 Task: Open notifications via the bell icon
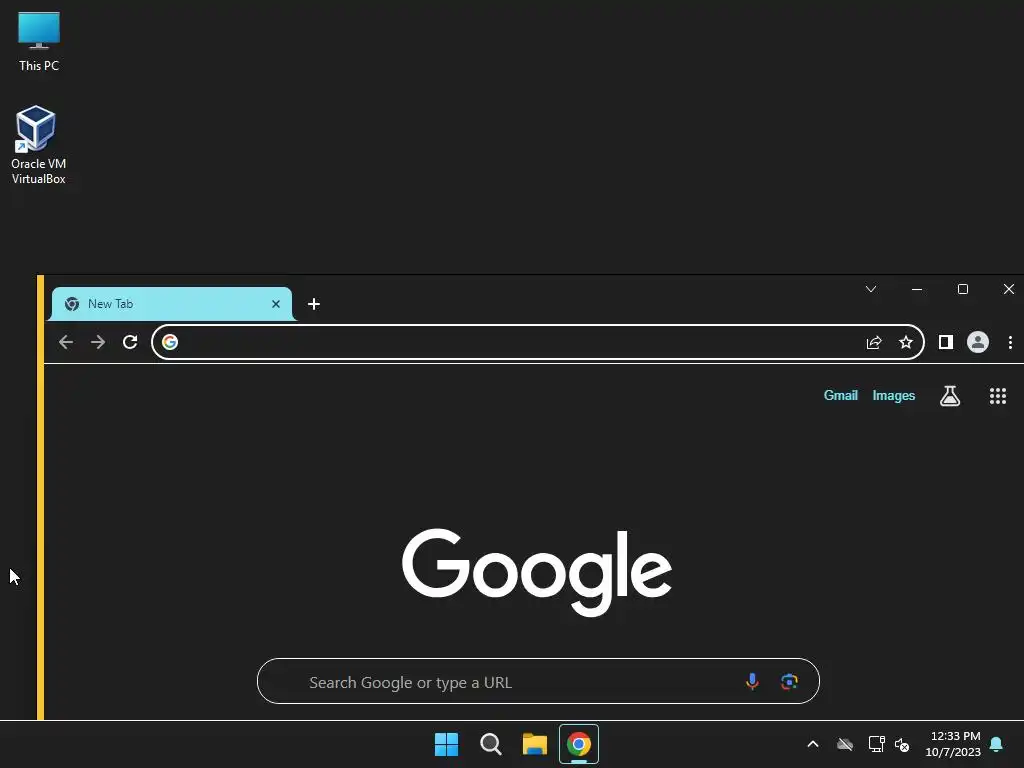click(996, 744)
